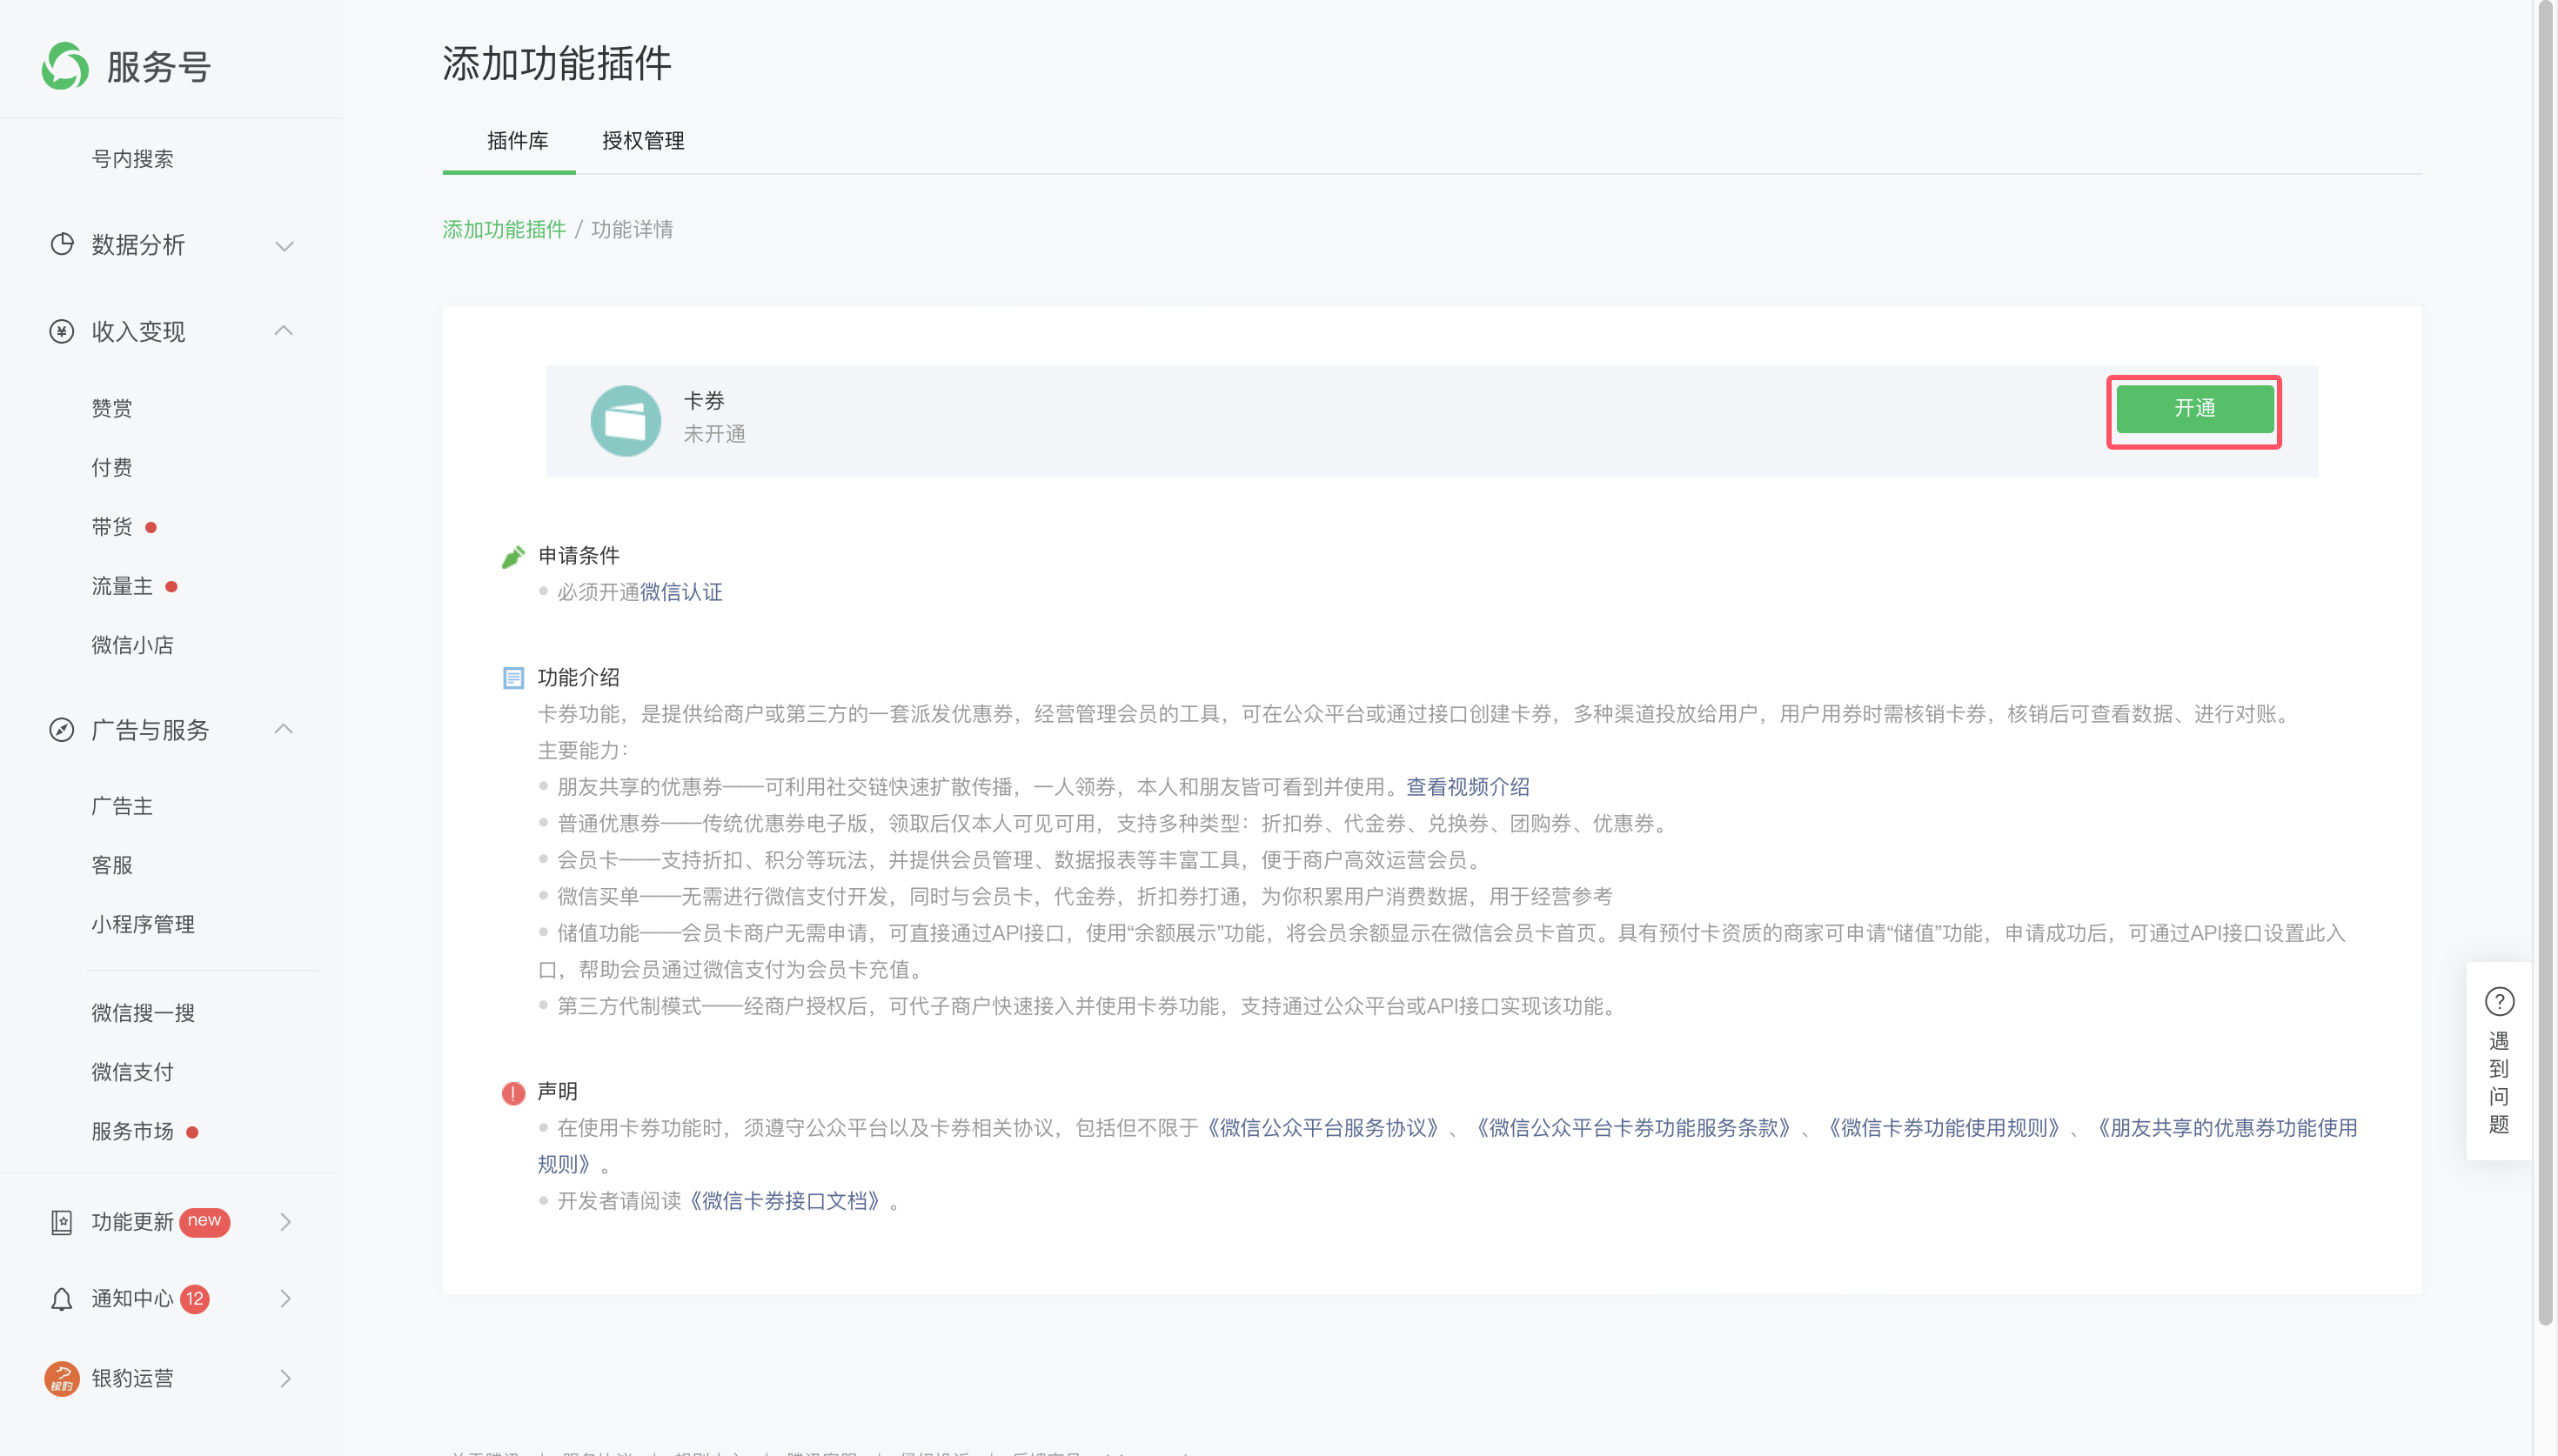Viewport: 2558px width, 1456px height.
Task: Click the 12 notifications badge
Action: pyautogui.click(x=195, y=1299)
